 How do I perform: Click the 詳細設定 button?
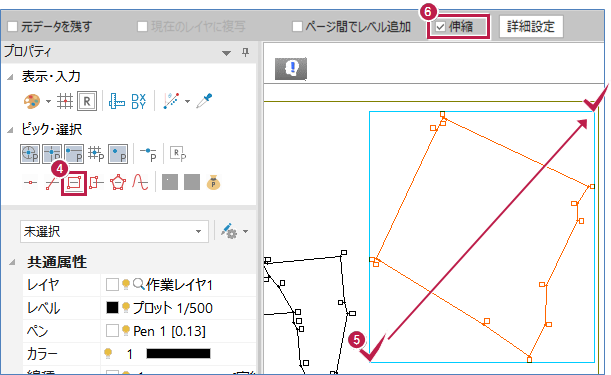[531, 27]
